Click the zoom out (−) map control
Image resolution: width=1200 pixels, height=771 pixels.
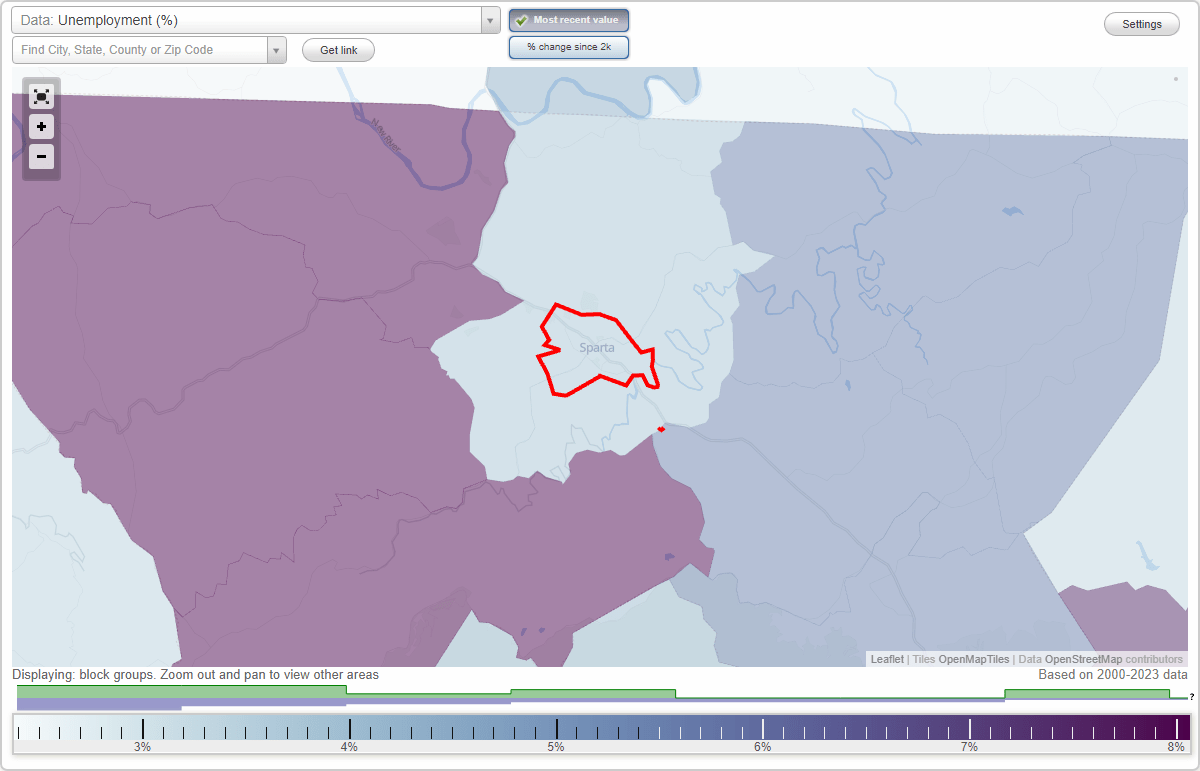click(41, 156)
